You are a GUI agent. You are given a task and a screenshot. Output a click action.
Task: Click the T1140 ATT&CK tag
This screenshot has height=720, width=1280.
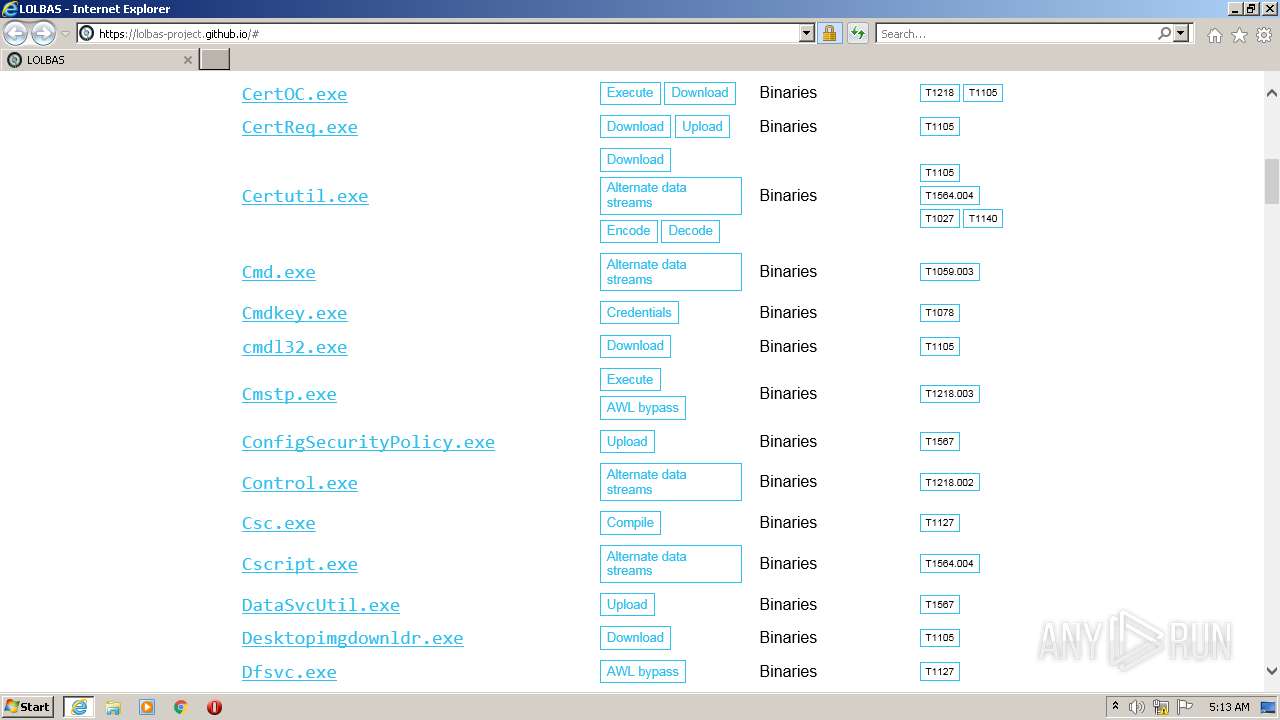click(x=983, y=219)
